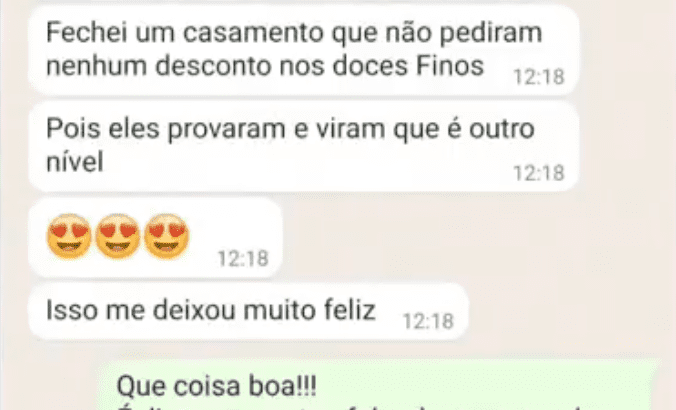Click the word "outro" in the second message
Image resolution: width=676 pixels, height=410 pixels.
point(501,129)
